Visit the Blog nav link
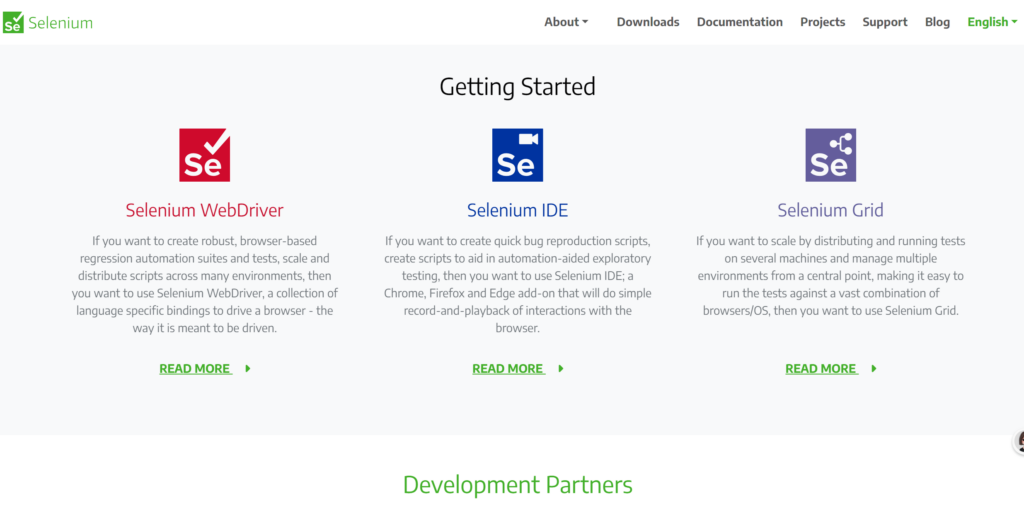This screenshot has height=530, width=1024. coord(937,22)
